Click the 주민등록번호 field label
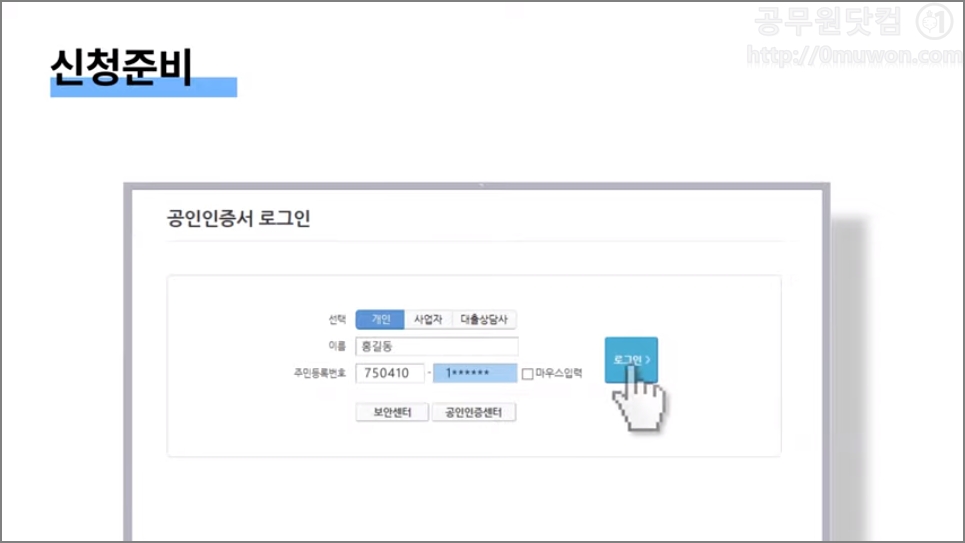Screen dimensions: 965x543 click(319, 373)
